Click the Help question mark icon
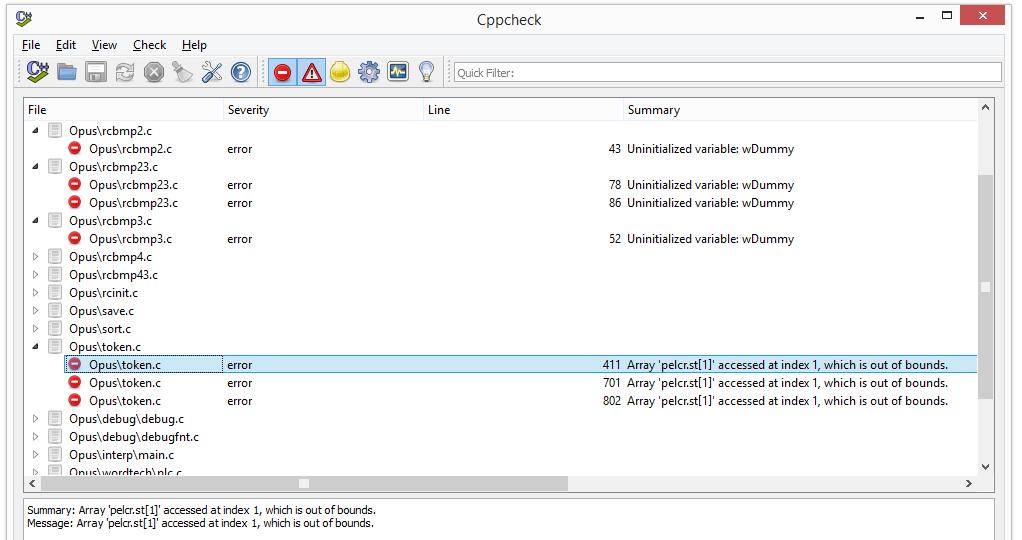1022x540 pixels. click(x=241, y=72)
